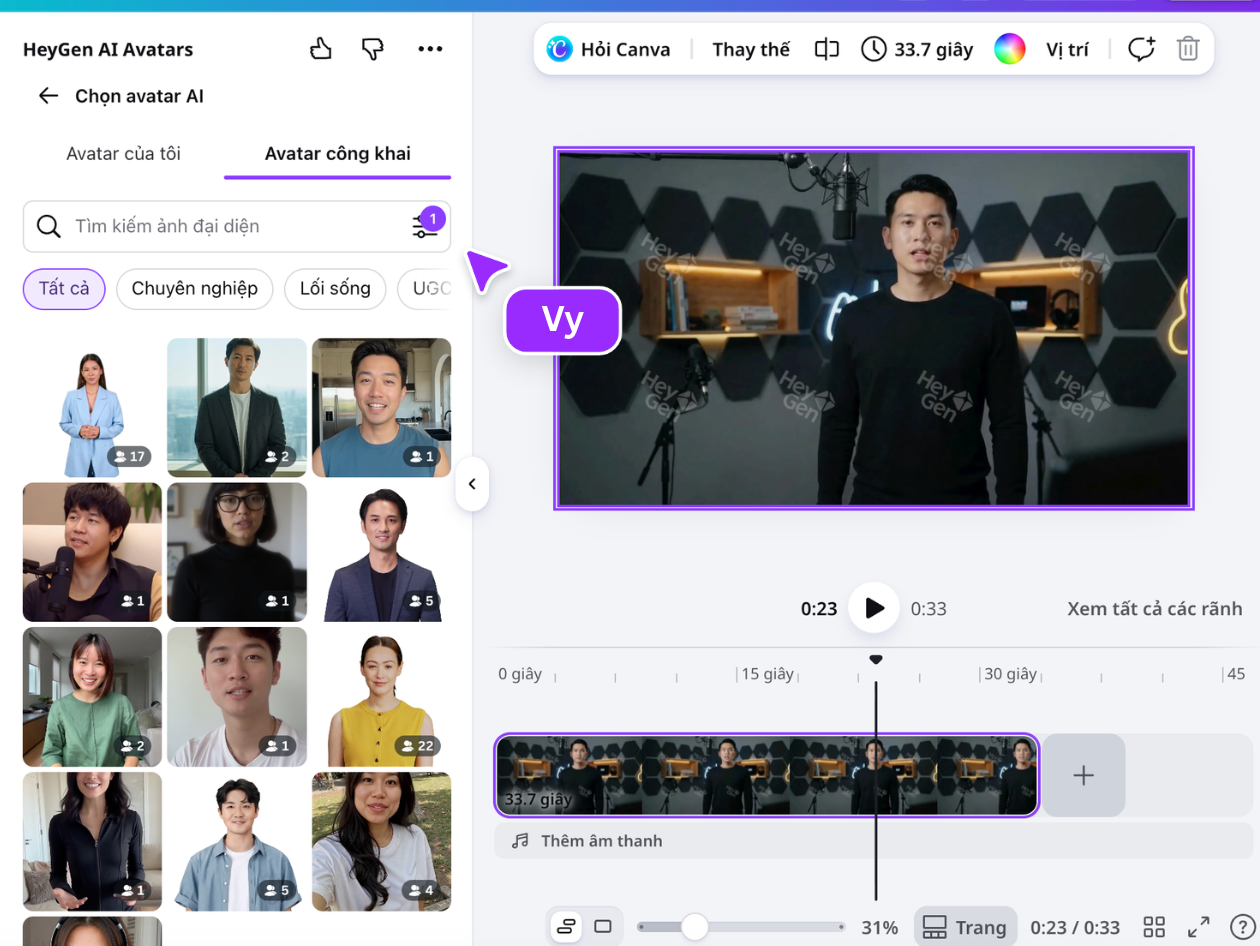Click the HeyGen AI Avatars panel title
This screenshot has width=1260, height=946.
click(x=108, y=49)
